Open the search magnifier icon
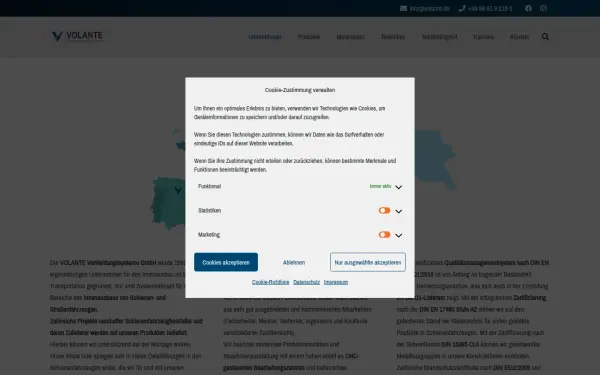The height and width of the screenshot is (375, 600). point(545,37)
